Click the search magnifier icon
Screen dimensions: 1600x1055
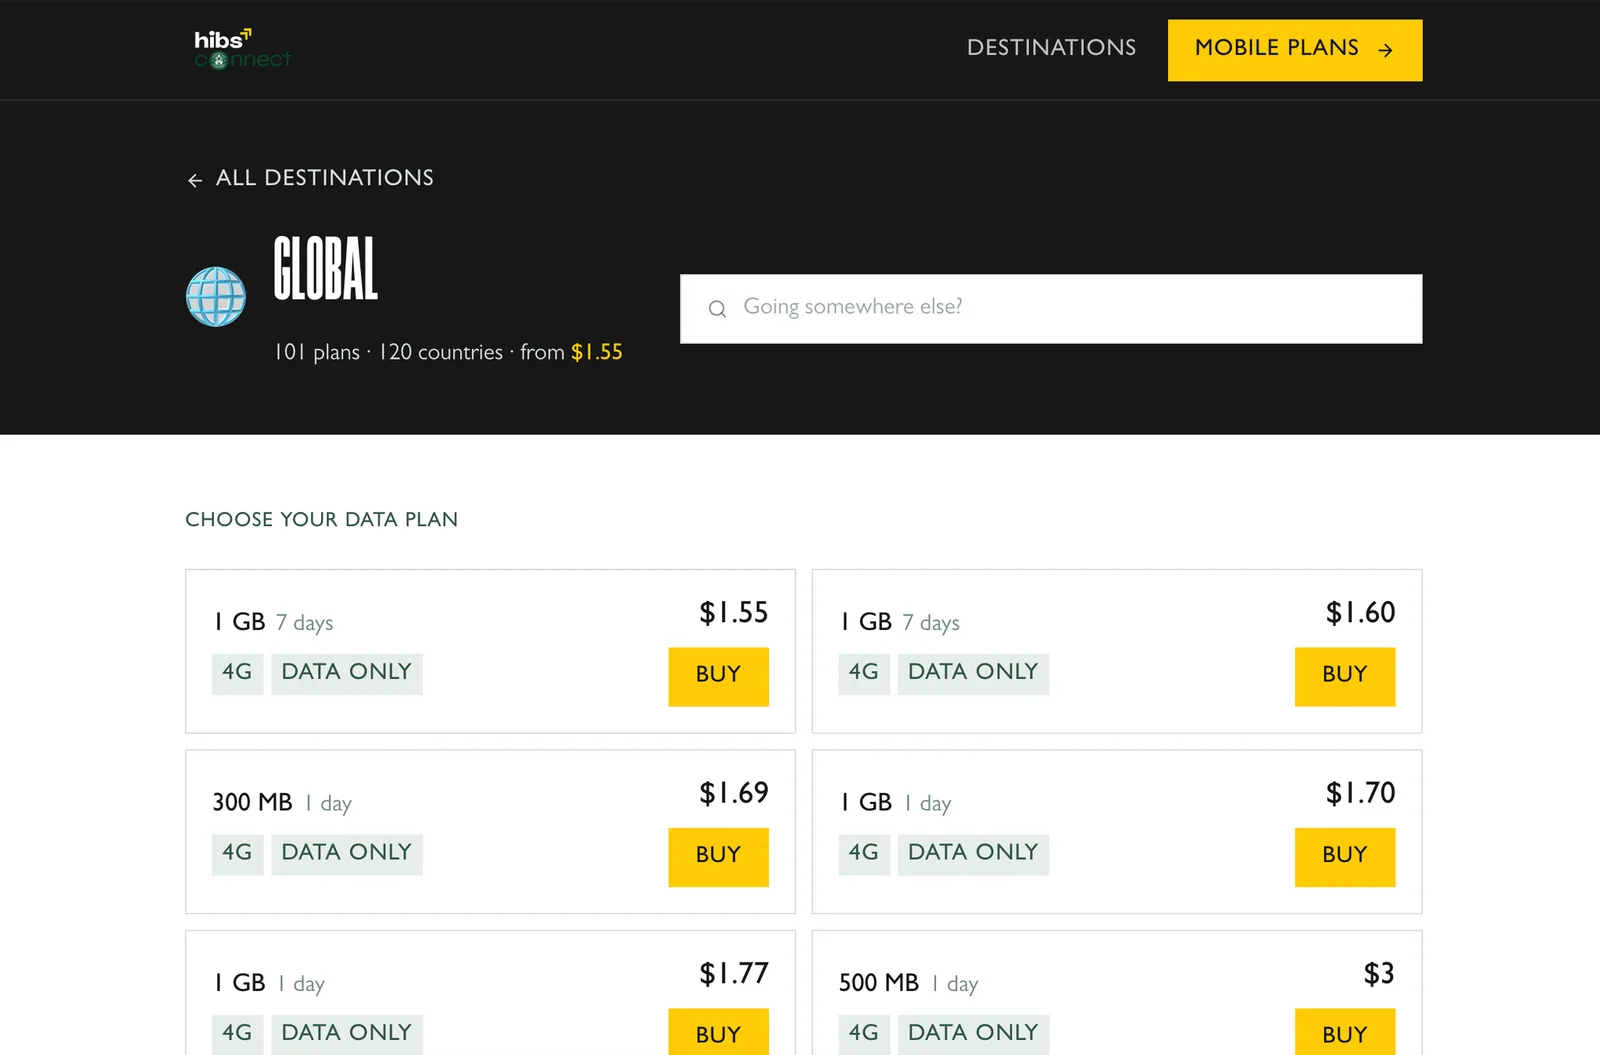point(717,309)
